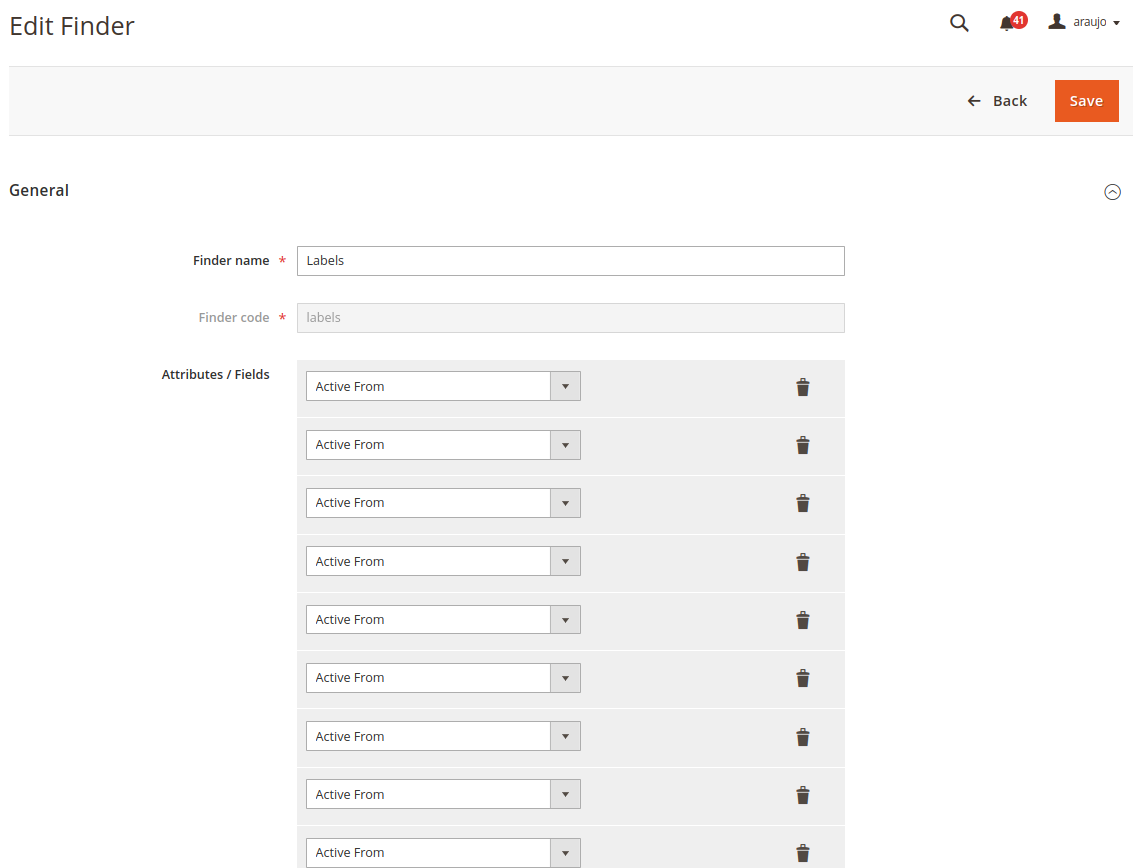Delete the first Active From attribute row
Screen dimensions: 1146x868
802,387
